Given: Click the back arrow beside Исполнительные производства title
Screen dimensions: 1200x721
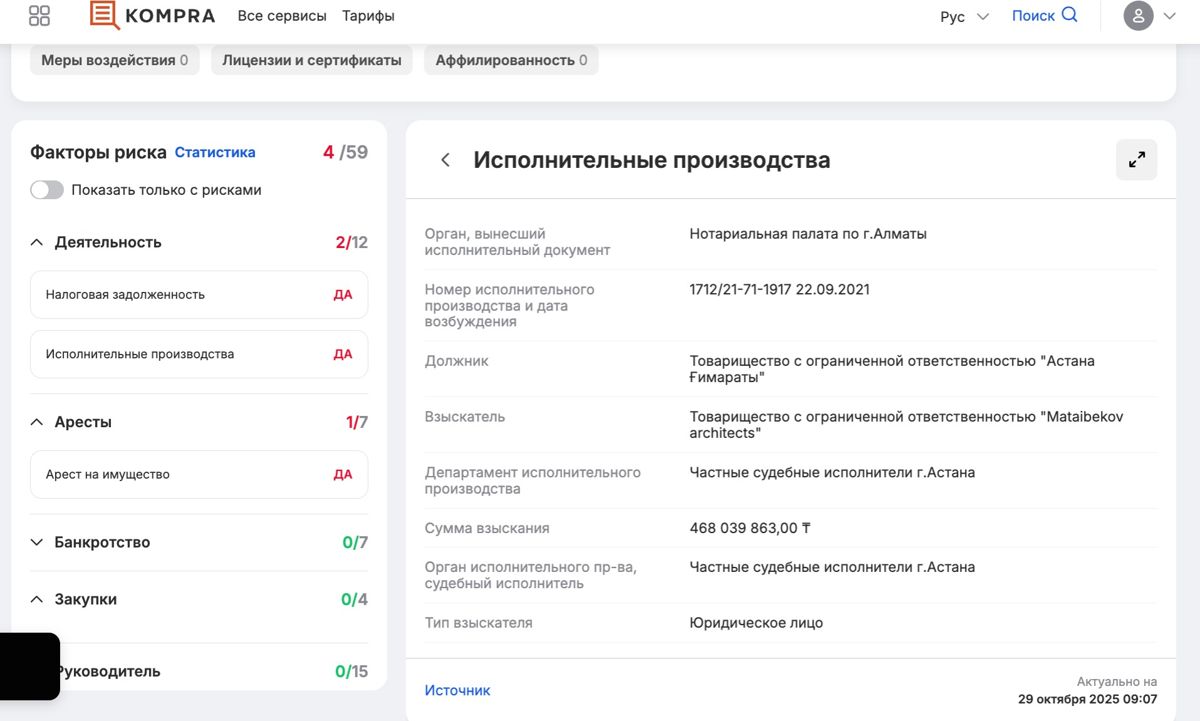Looking at the screenshot, I should pos(446,159).
